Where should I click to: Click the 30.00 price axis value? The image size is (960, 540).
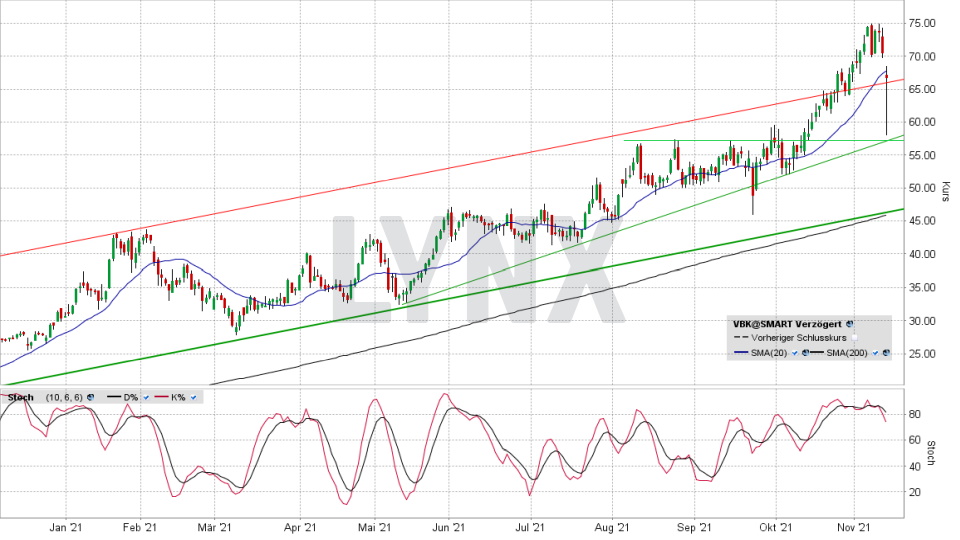coord(923,321)
